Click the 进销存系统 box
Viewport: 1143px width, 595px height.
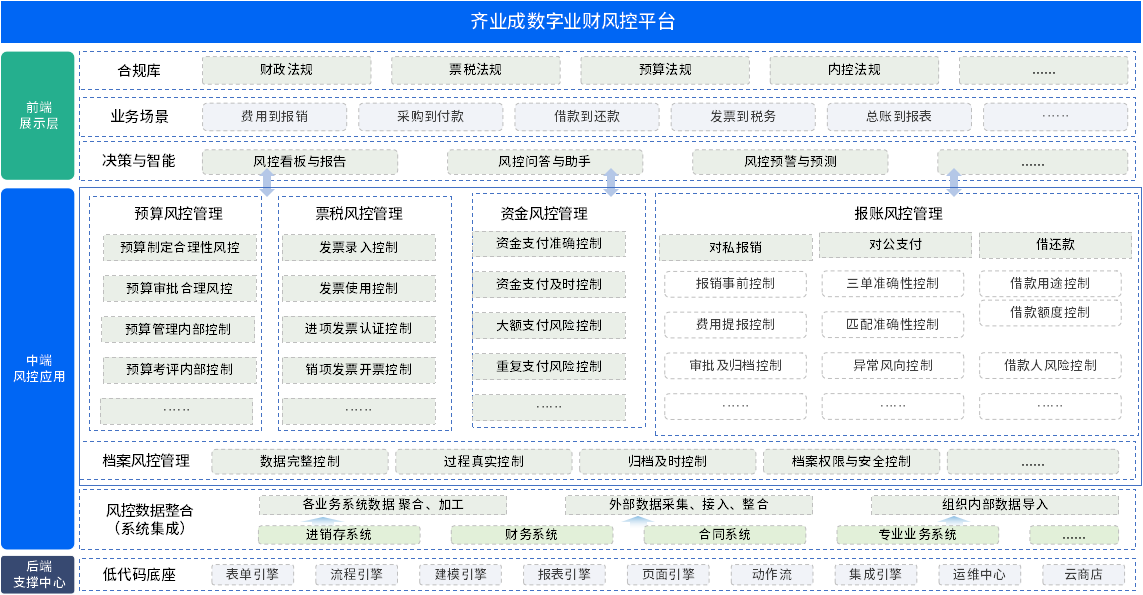339,534
